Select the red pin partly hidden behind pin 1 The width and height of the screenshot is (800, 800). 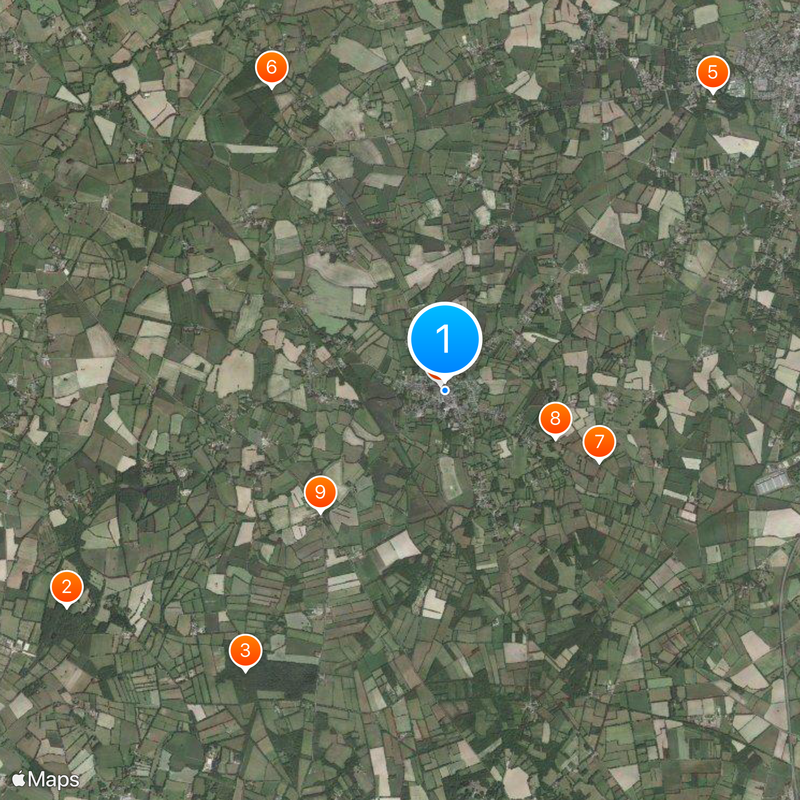click(432, 376)
